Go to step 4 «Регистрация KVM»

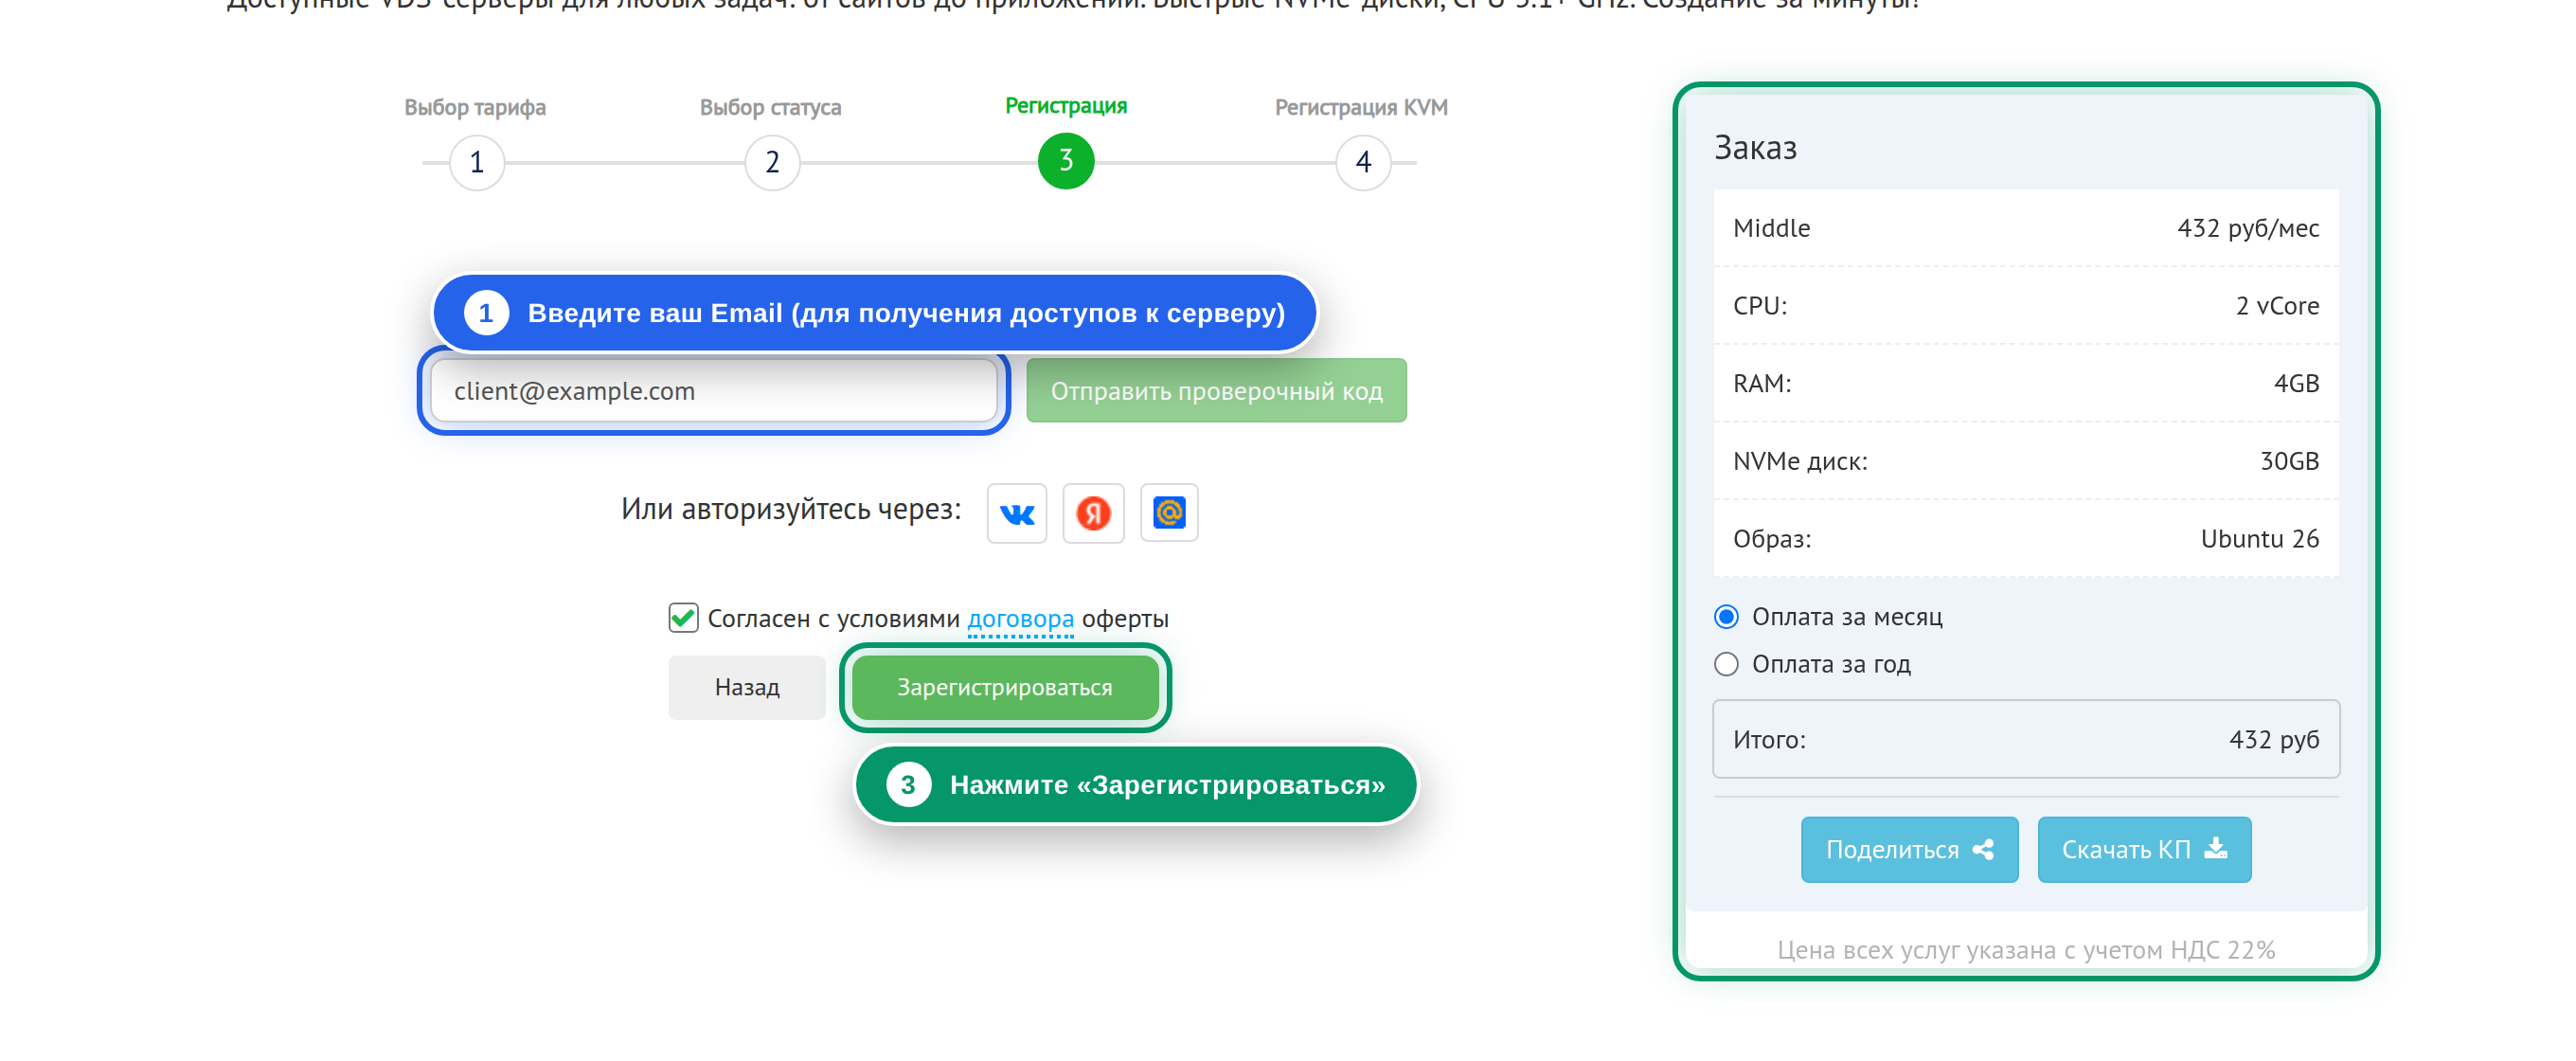[x=1363, y=162]
